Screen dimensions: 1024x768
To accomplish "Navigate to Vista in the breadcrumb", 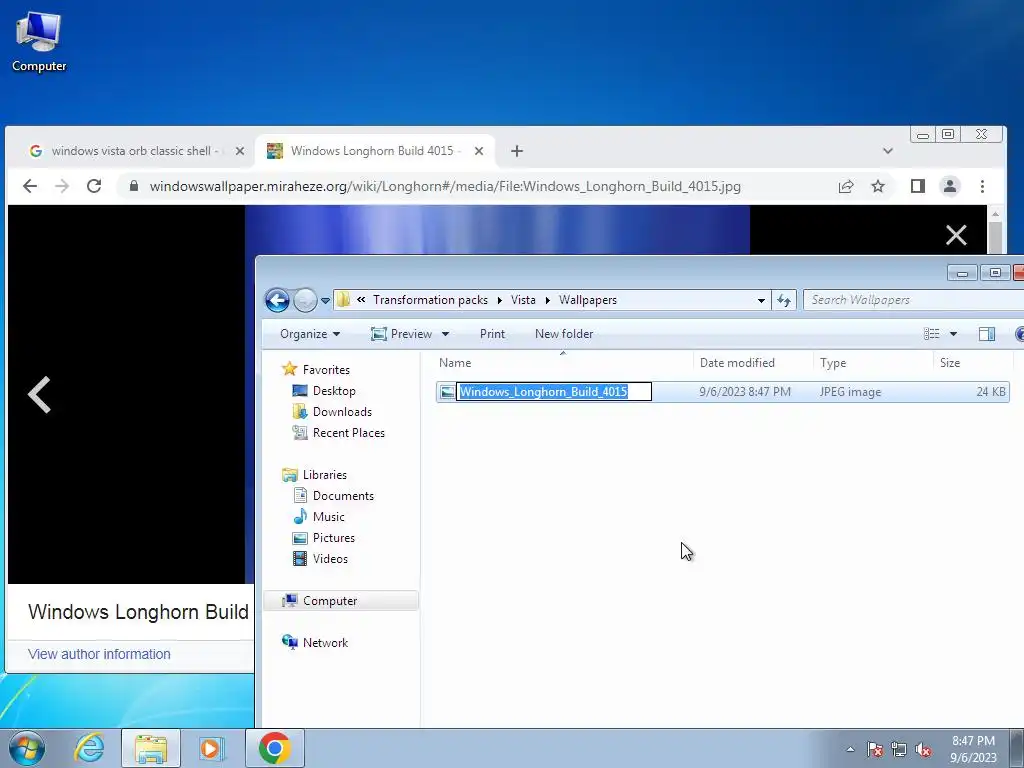I will [523, 300].
